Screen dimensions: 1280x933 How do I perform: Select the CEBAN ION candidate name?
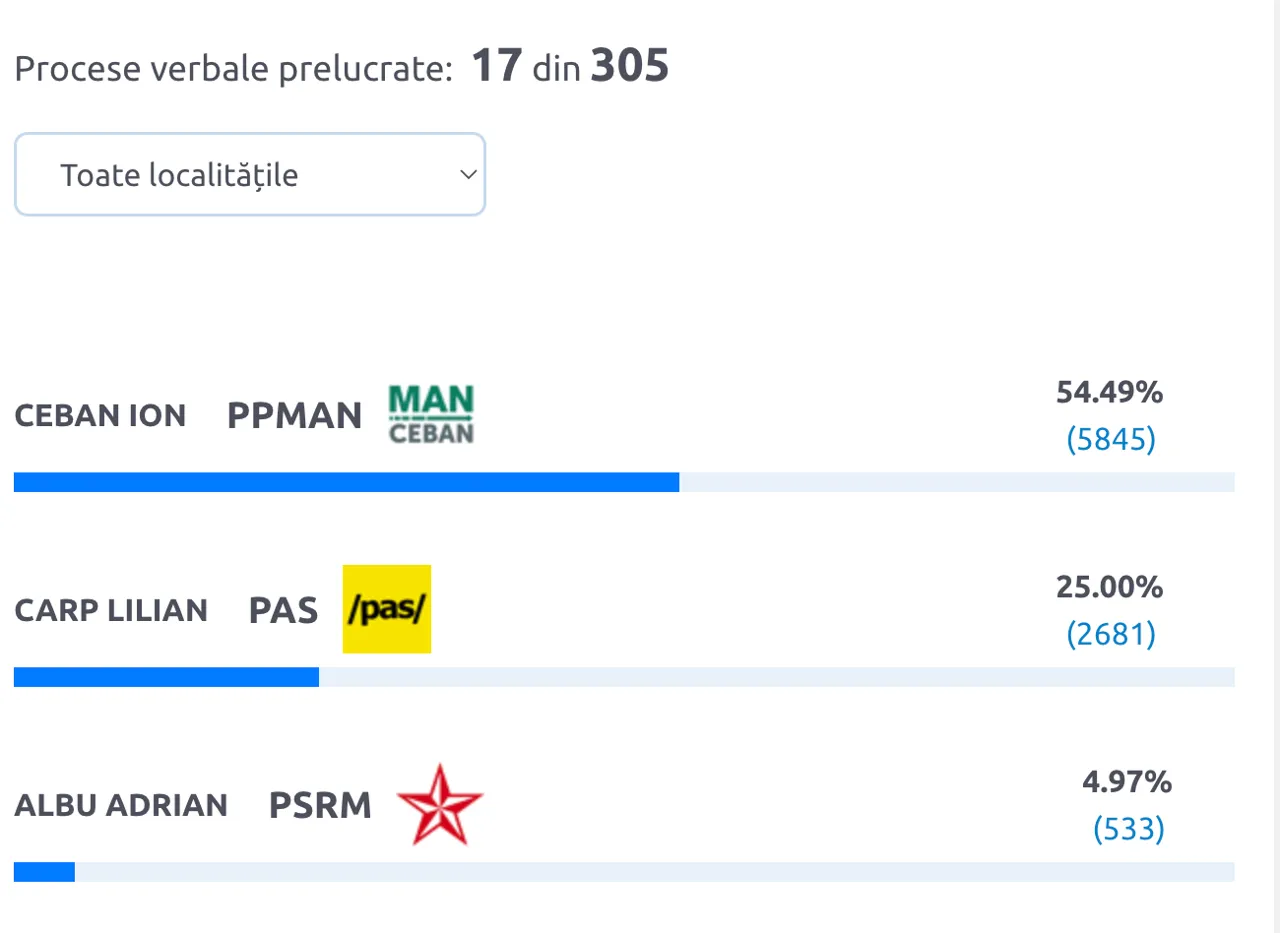click(x=100, y=416)
